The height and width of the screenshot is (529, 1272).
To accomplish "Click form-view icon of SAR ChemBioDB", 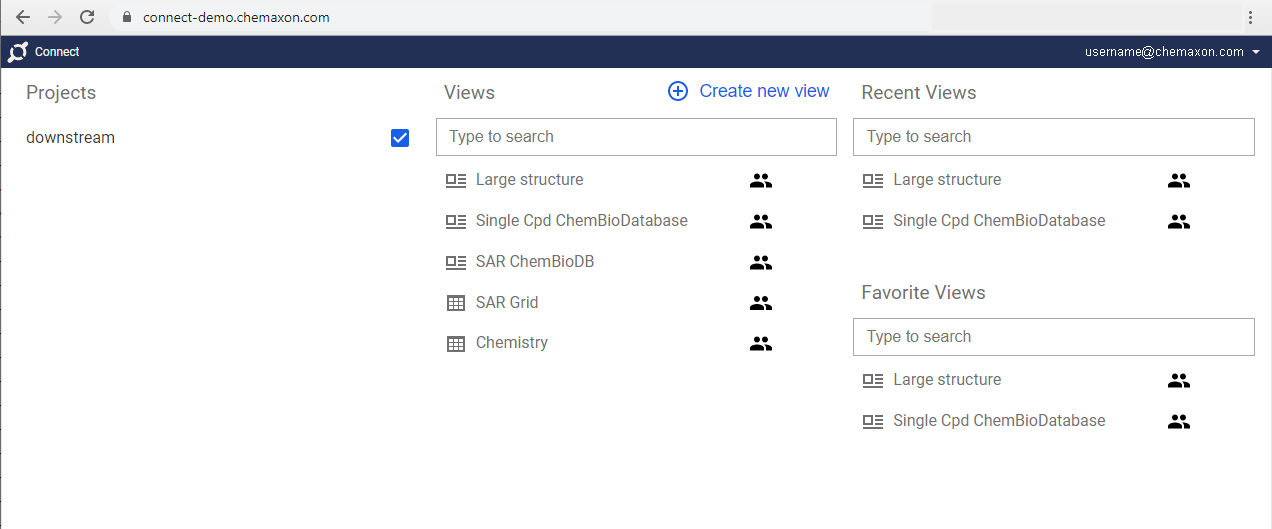I will (456, 262).
